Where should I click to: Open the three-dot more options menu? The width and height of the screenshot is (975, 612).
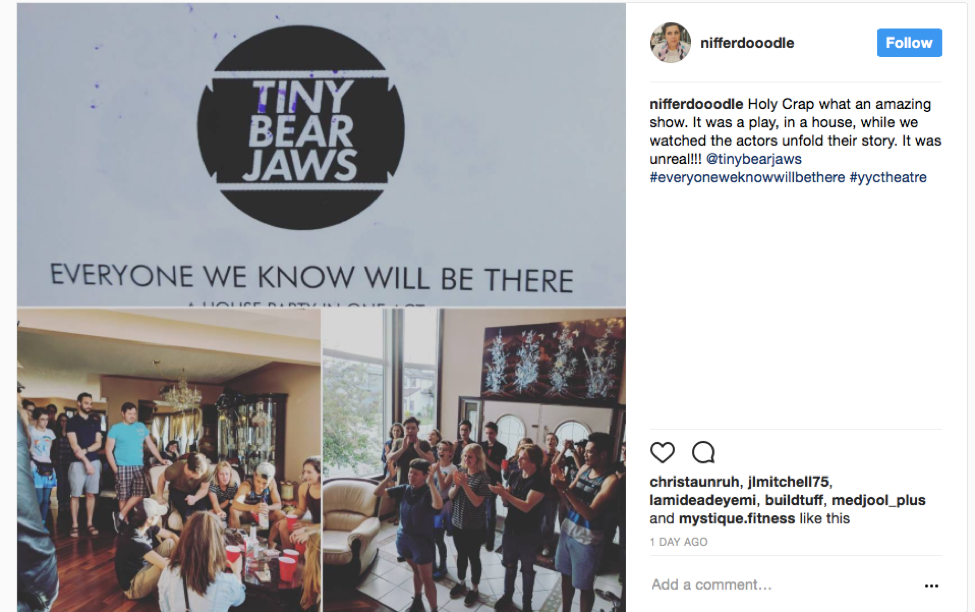click(931, 586)
